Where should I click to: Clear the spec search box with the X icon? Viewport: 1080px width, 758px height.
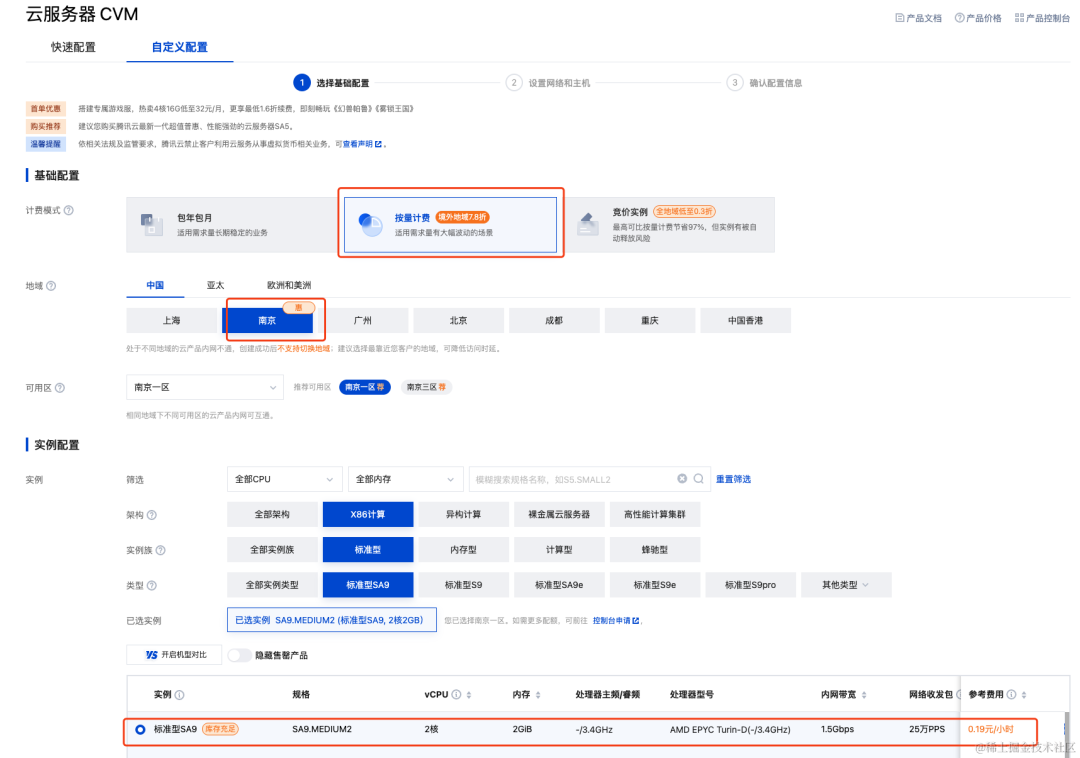click(682, 478)
